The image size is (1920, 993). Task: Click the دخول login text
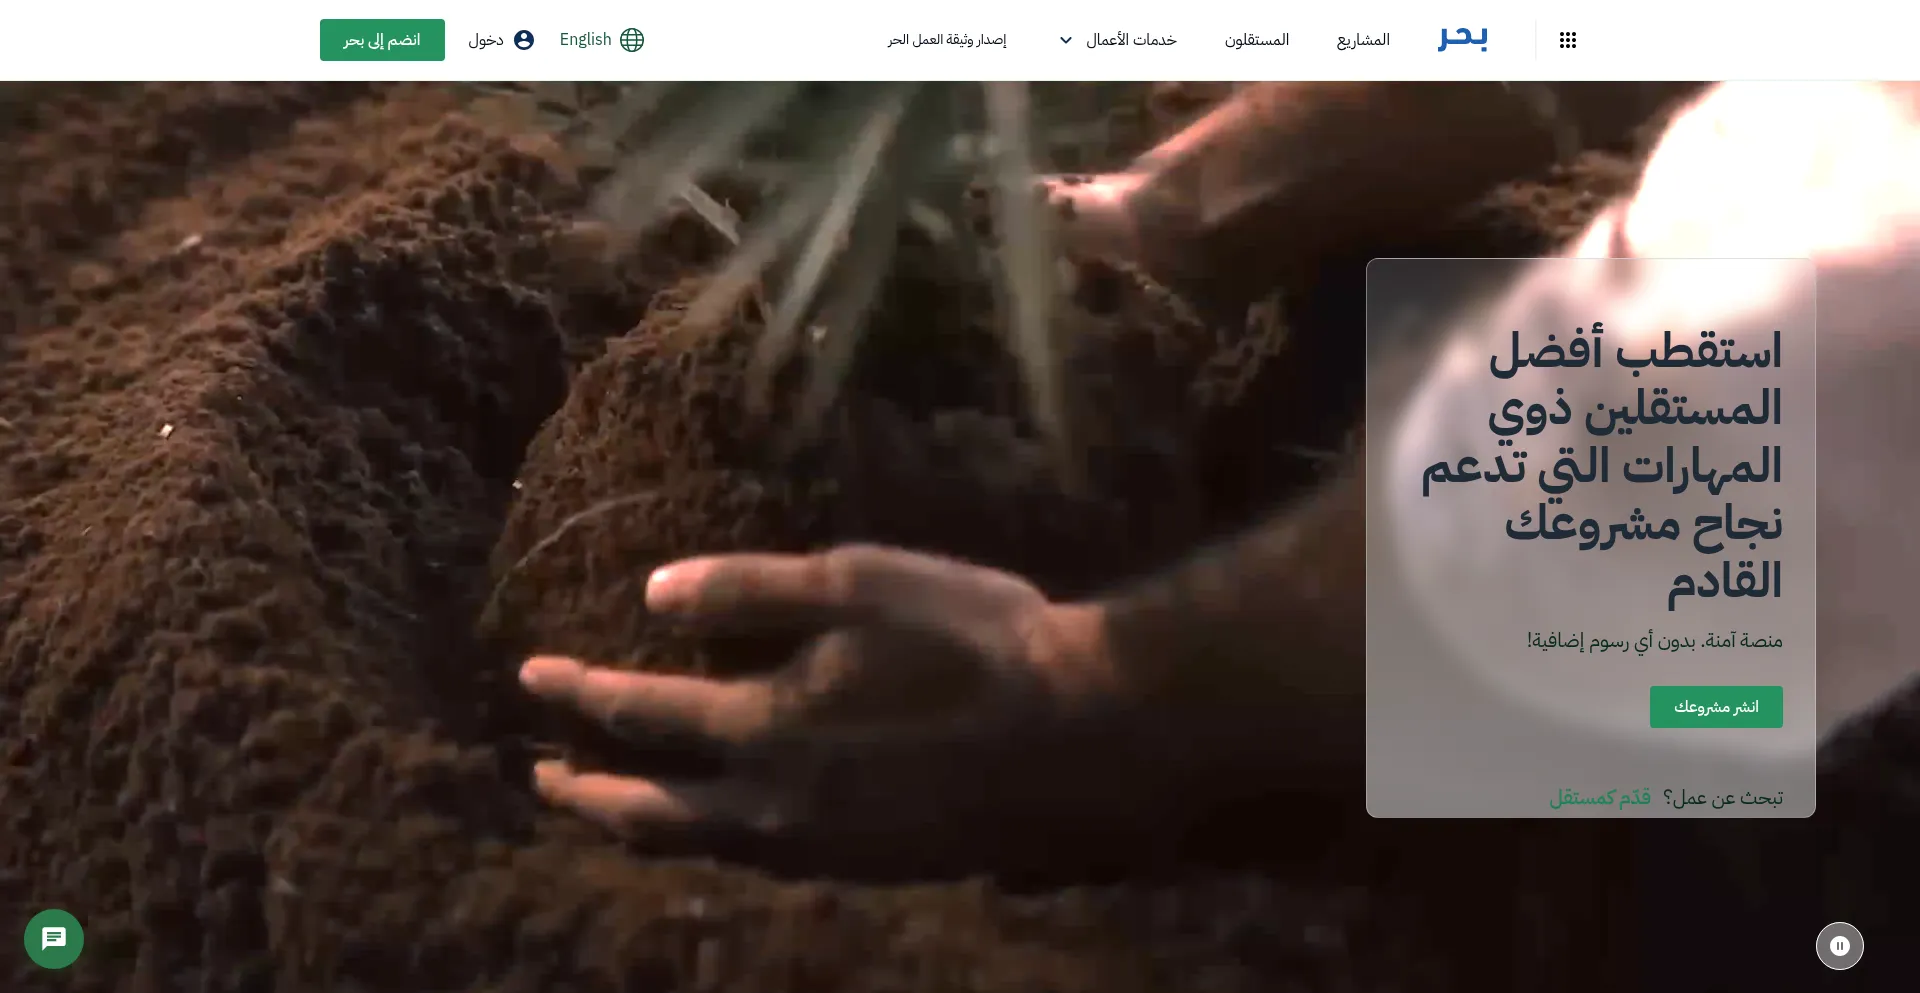click(x=486, y=40)
